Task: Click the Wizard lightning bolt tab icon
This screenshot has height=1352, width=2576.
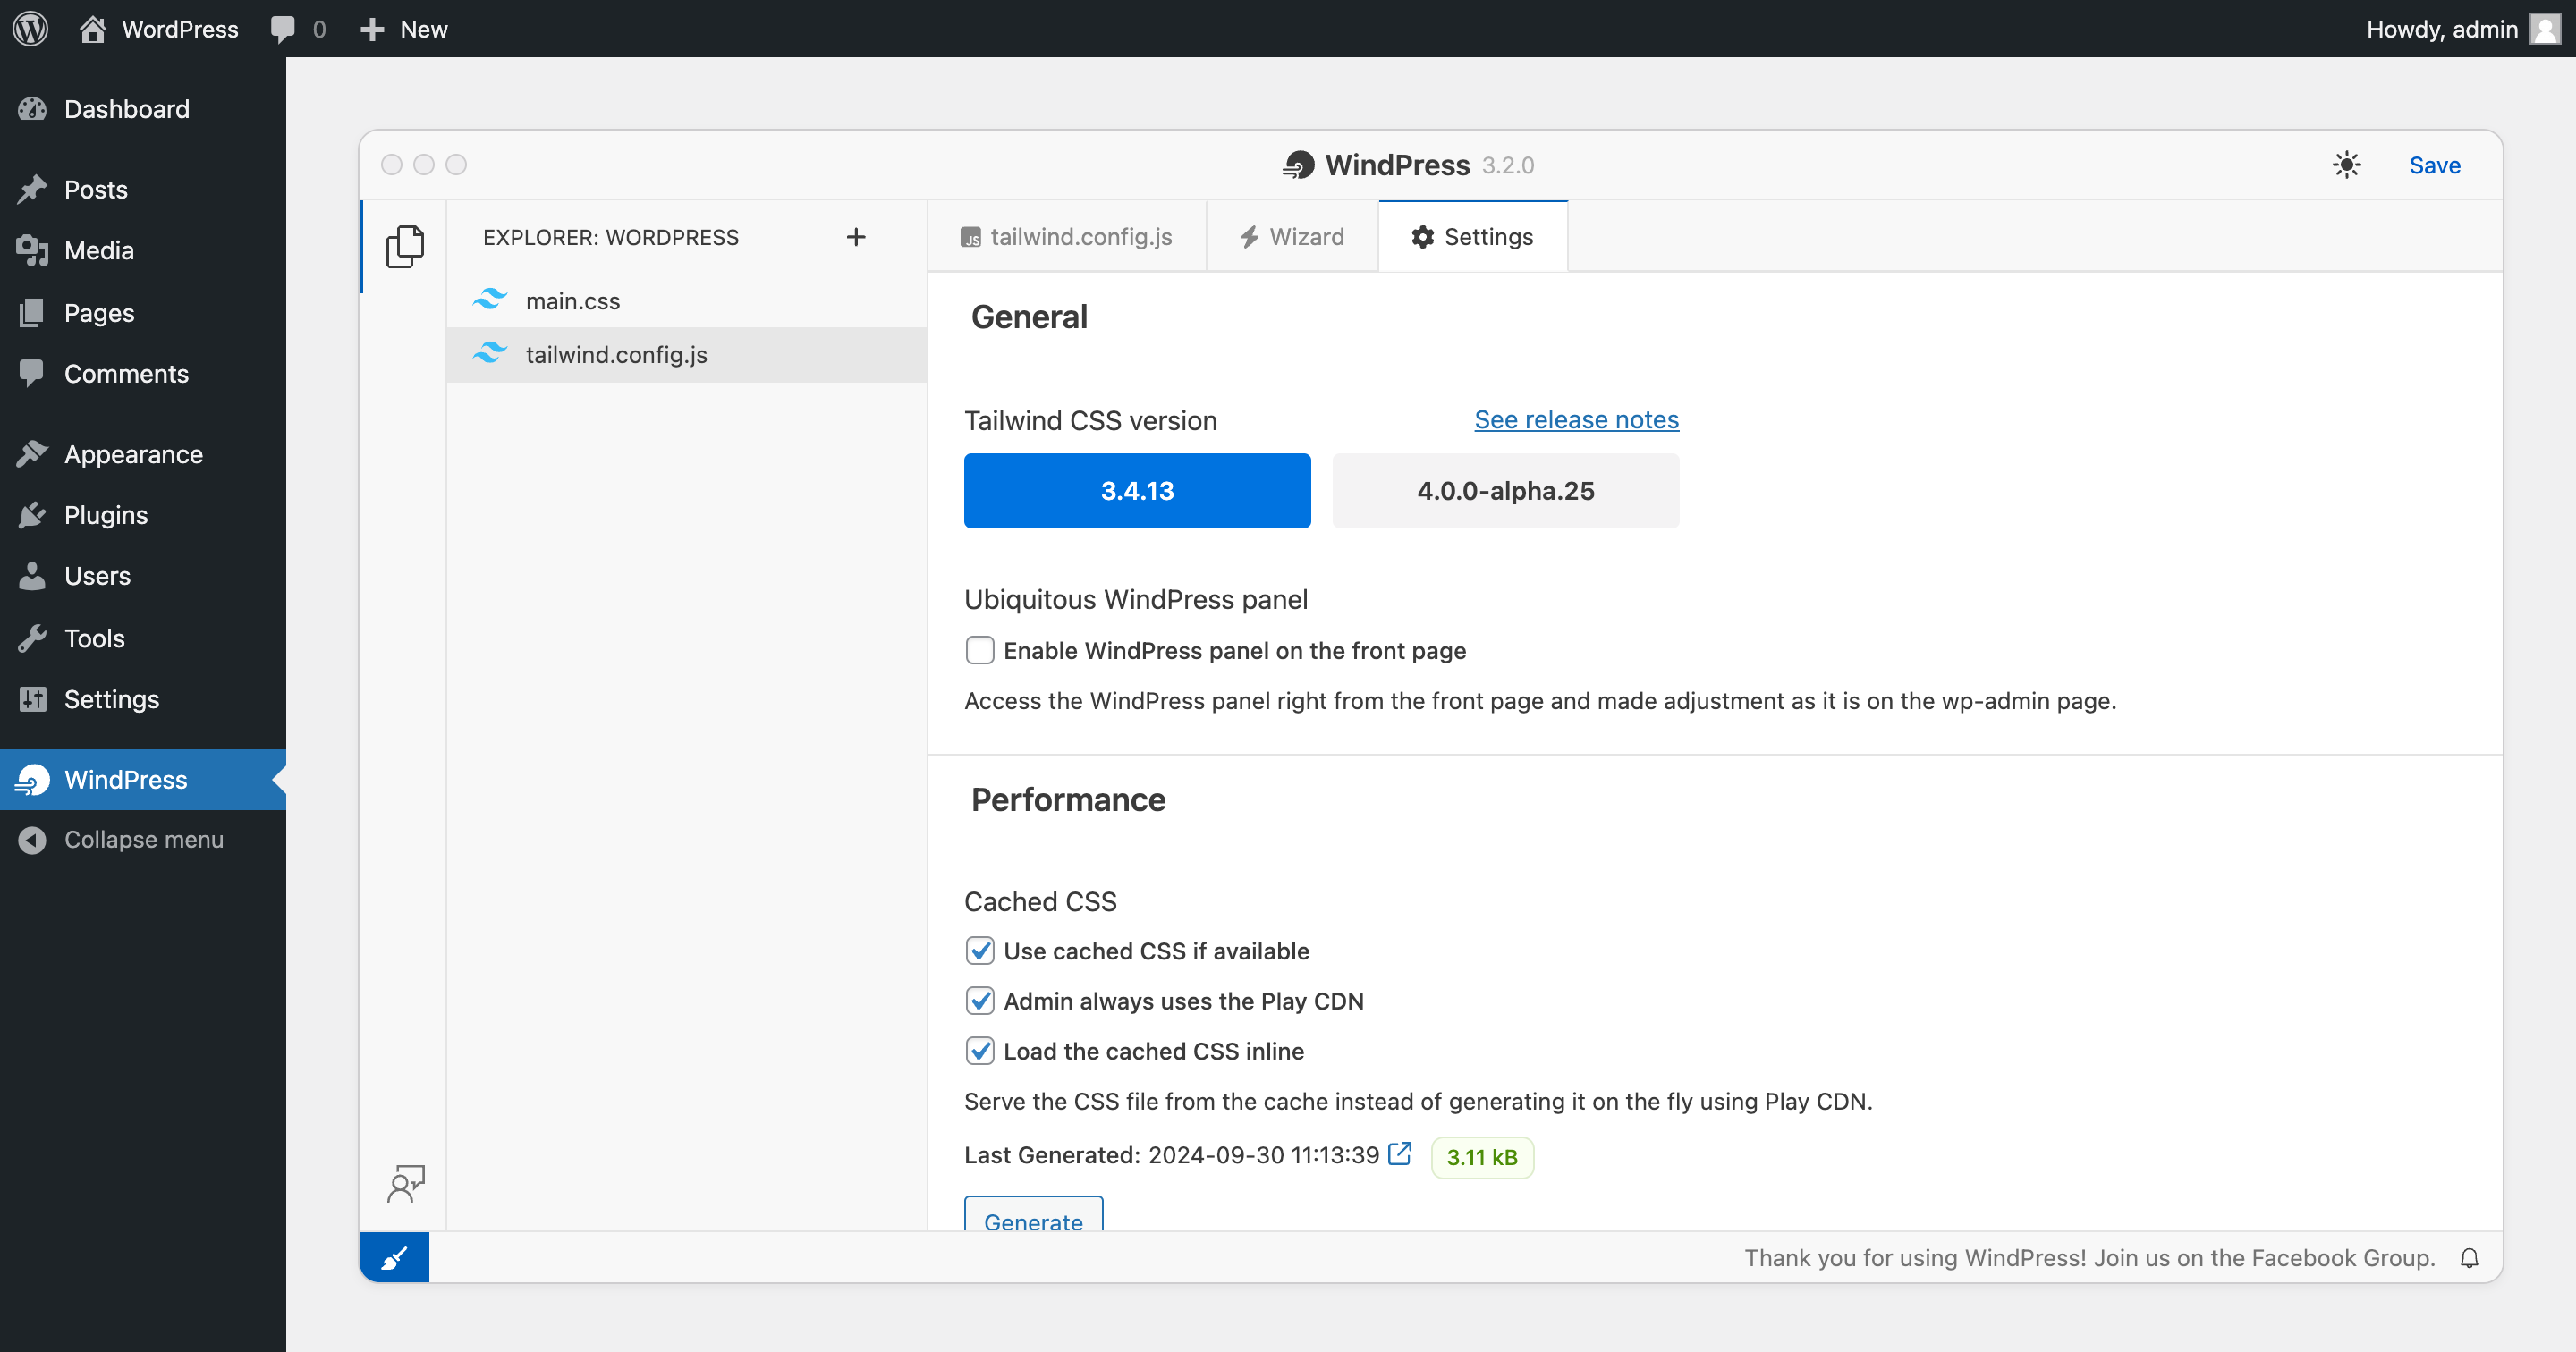Action: (x=1249, y=237)
